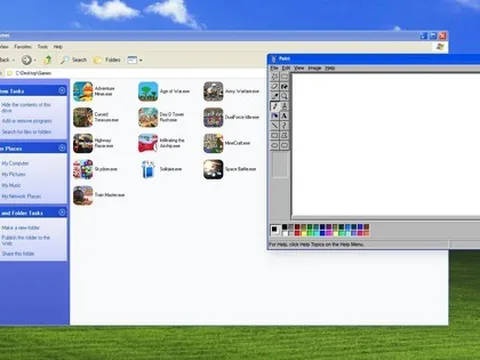Click Share this folder link
480x360 pixels.
click(18, 254)
